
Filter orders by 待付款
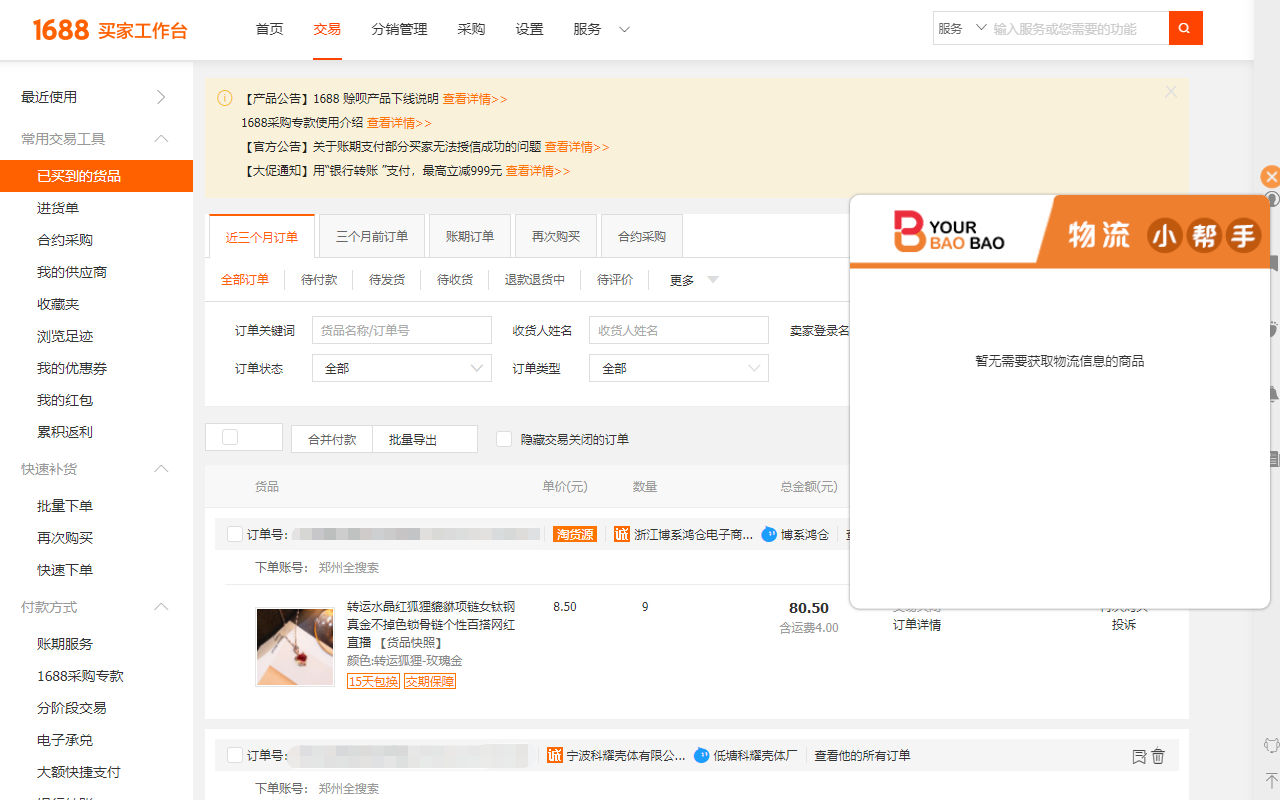[x=319, y=280]
